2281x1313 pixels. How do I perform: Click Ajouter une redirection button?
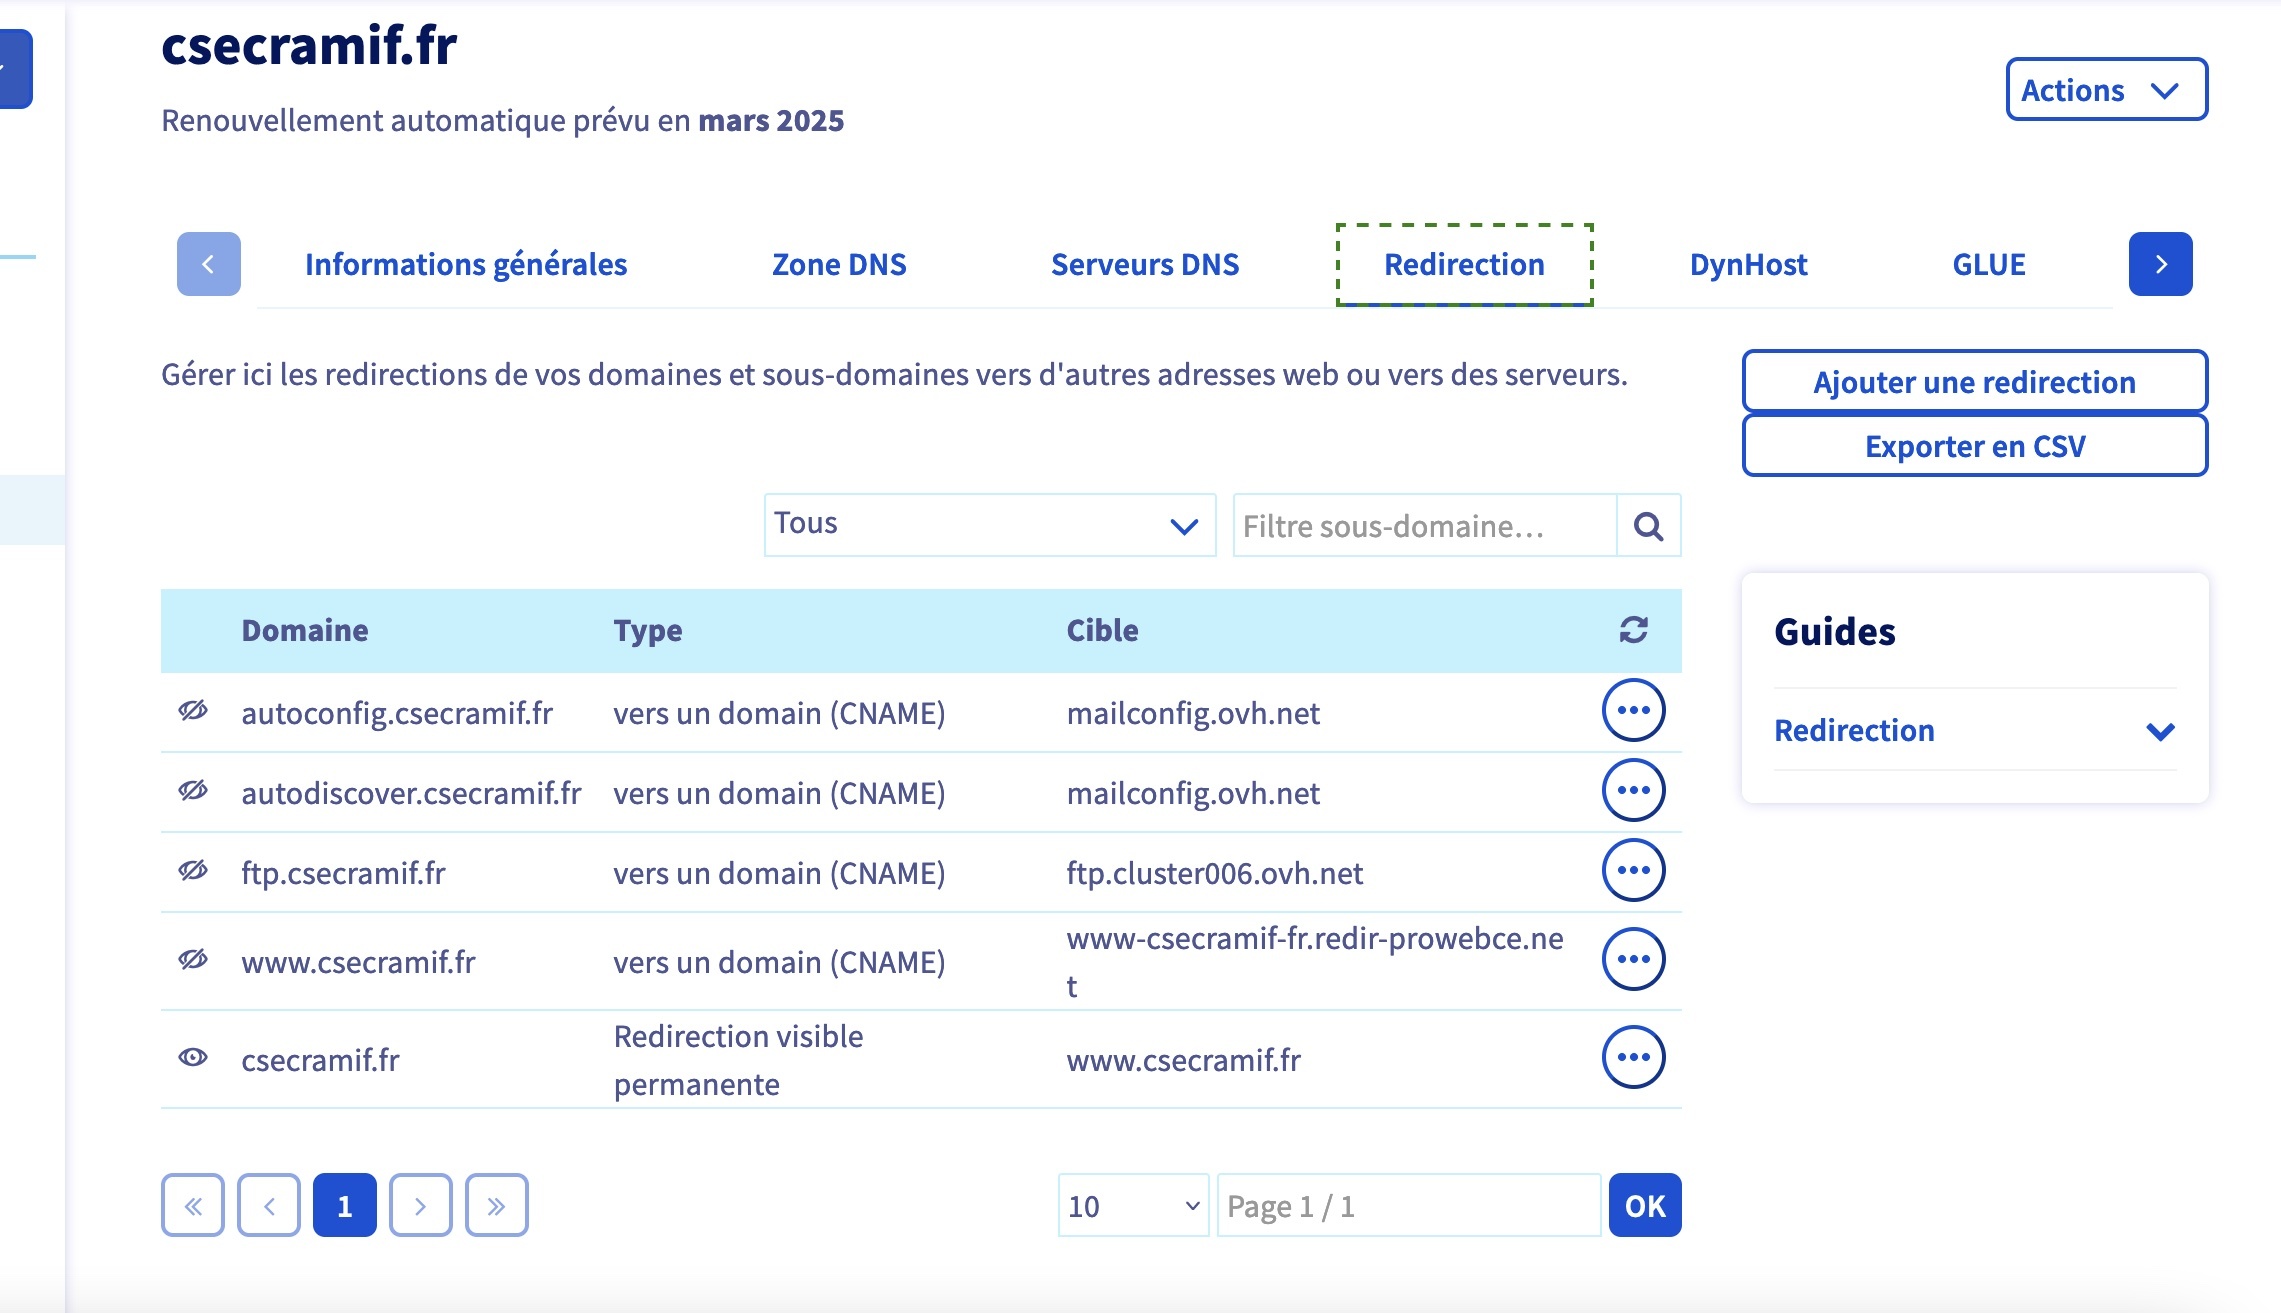pyautogui.click(x=1974, y=382)
